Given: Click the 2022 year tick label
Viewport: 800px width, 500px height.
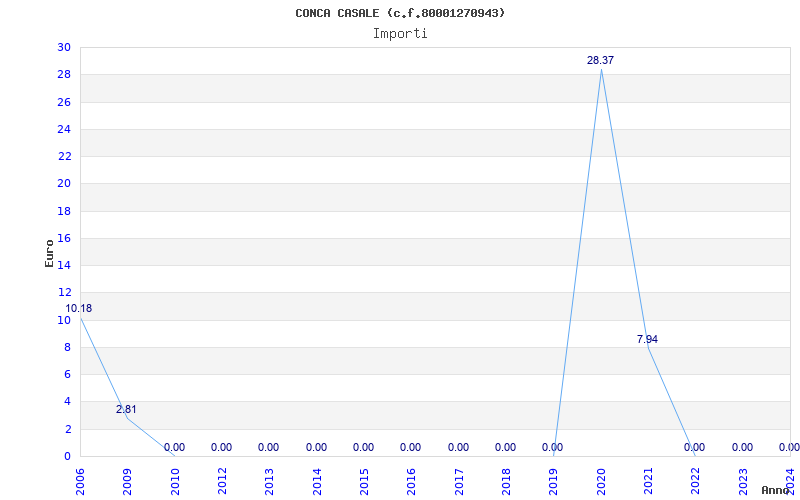Looking at the screenshot, I should click(695, 482).
